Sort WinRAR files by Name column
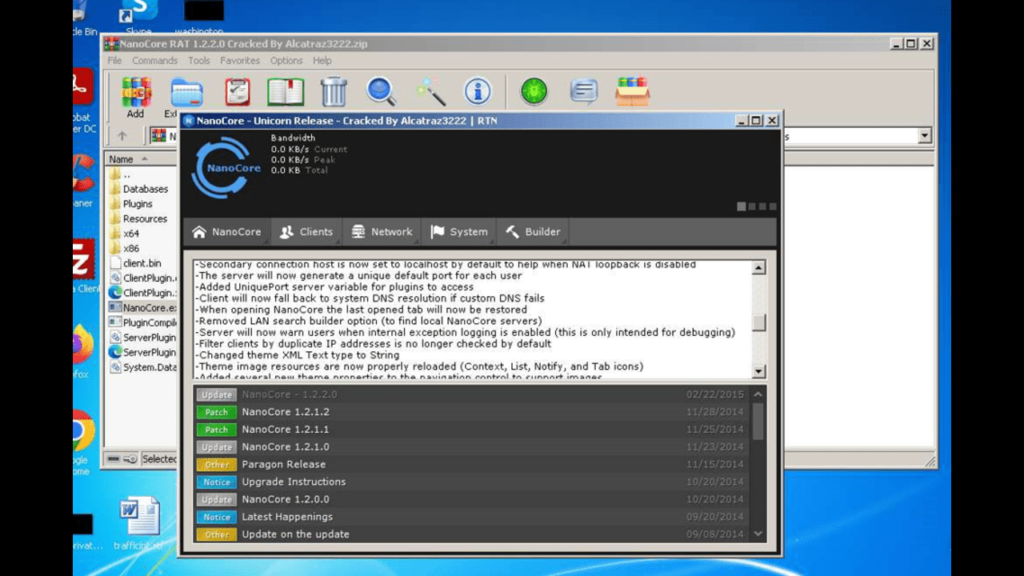 (139, 159)
